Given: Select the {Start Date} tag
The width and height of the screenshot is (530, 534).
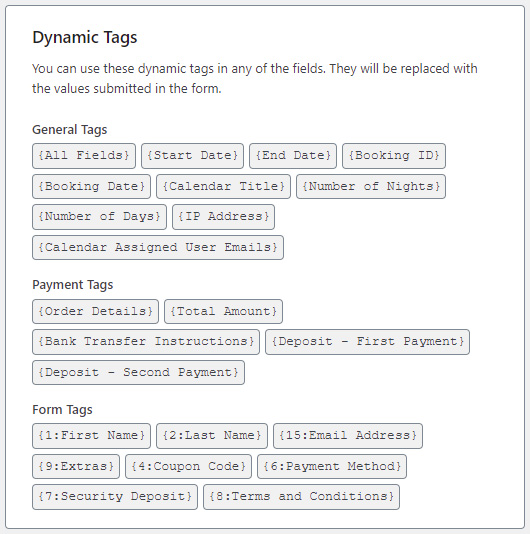Looking at the screenshot, I should tap(192, 156).
